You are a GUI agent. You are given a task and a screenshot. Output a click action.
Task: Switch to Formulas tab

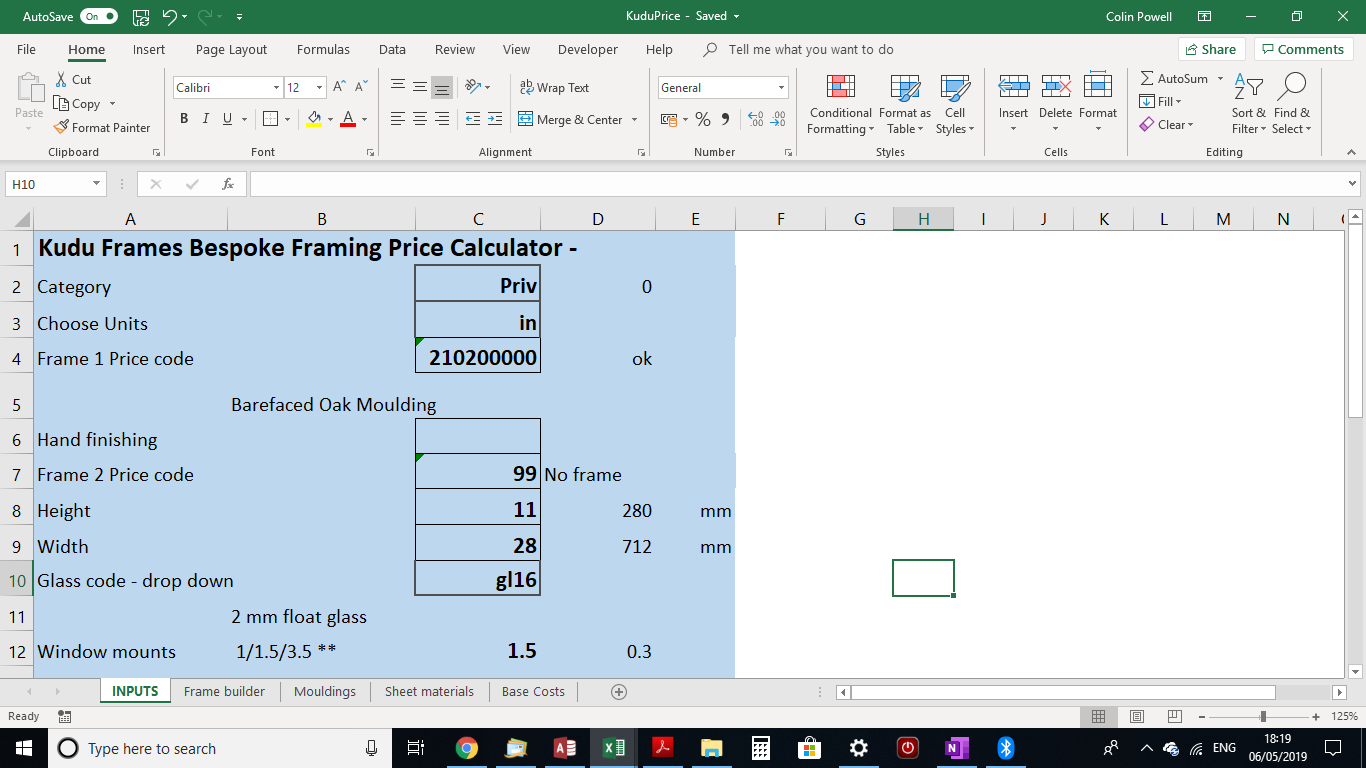[x=323, y=49]
